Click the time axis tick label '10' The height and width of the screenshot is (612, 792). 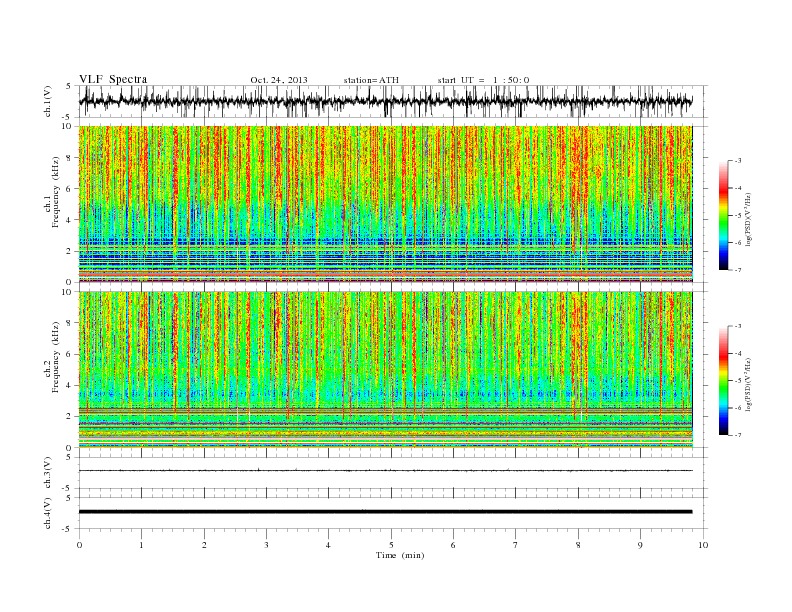[703, 545]
